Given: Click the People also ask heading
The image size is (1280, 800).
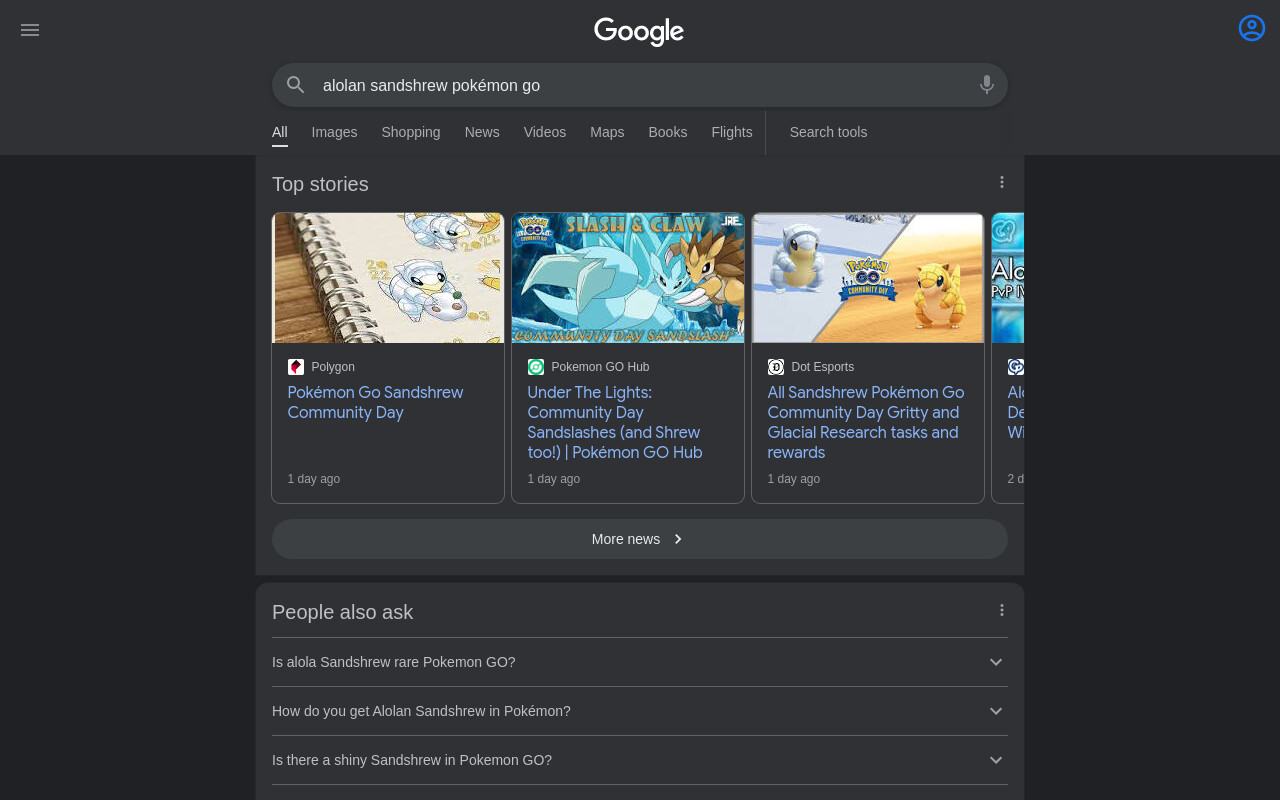Looking at the screenshot, I should point(342,612).
